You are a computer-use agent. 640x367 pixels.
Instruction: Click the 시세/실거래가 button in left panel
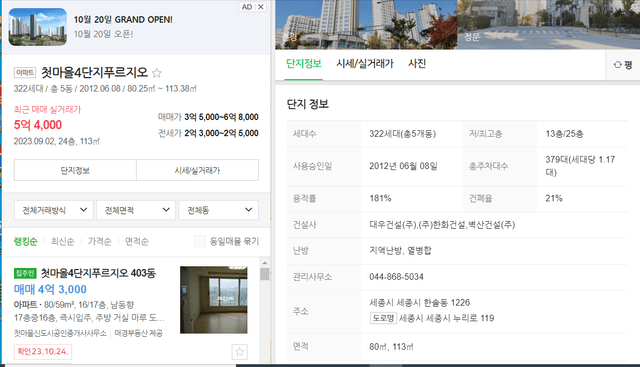click(198, 170)
